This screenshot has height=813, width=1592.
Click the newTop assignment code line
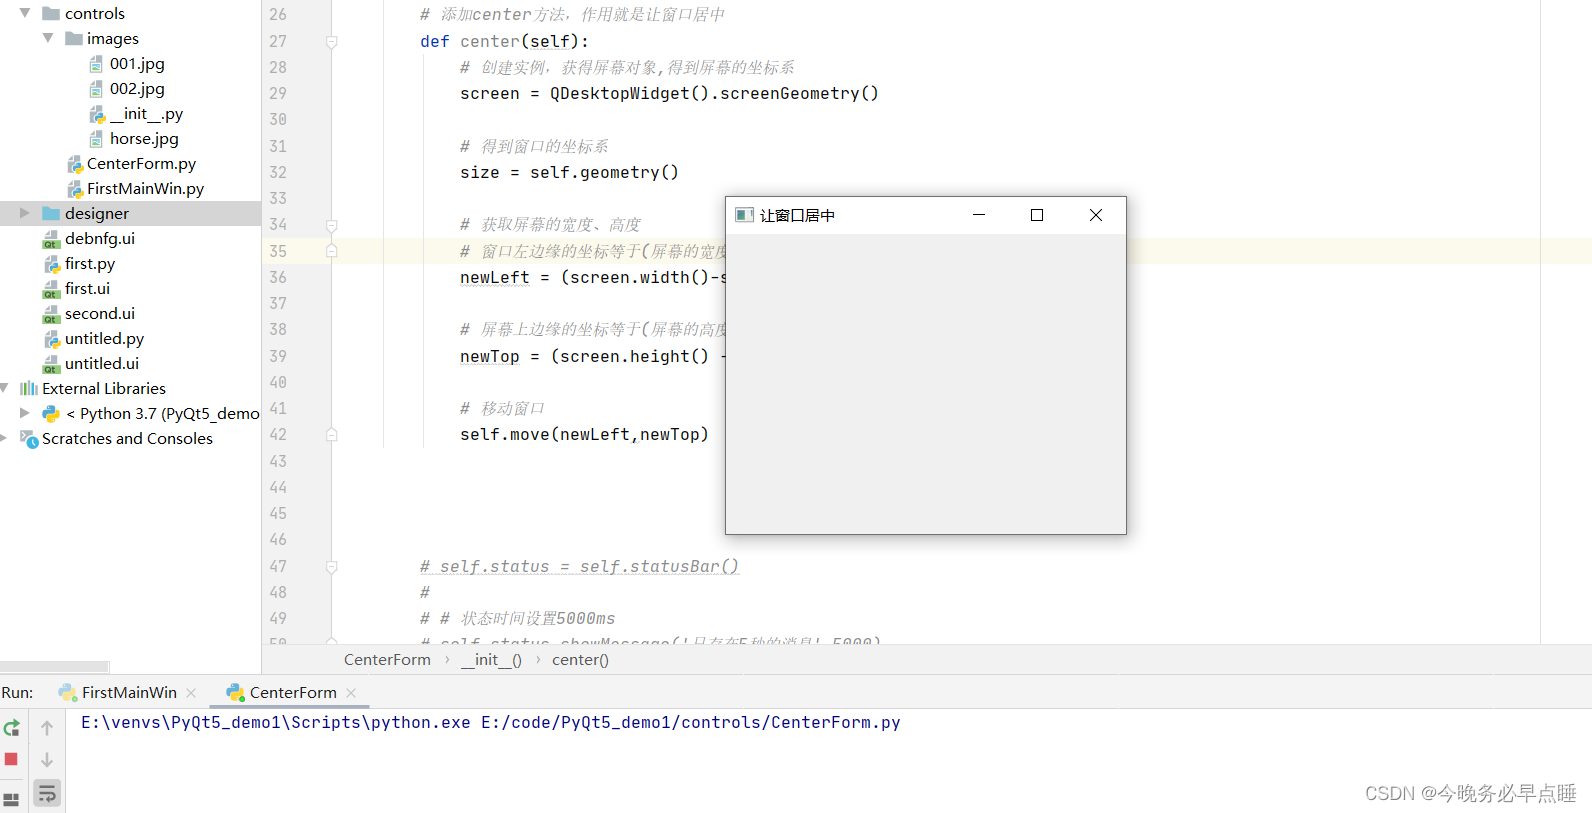click(592, 357)
